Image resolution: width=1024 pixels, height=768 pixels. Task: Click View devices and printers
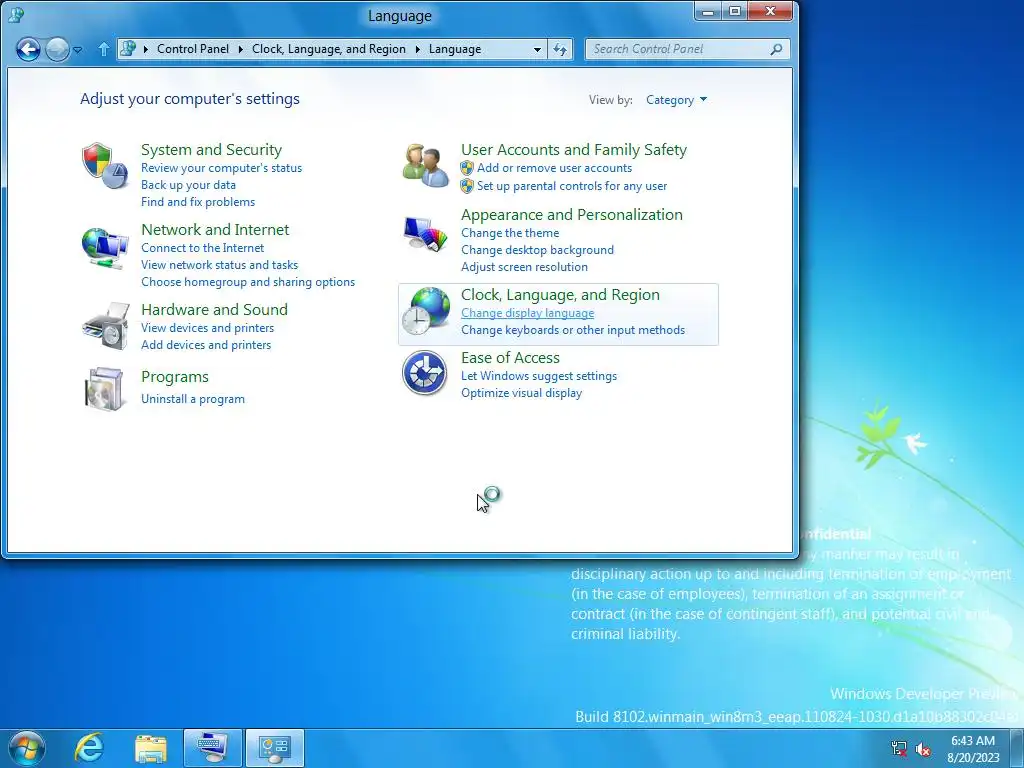(x=208, y=328)
